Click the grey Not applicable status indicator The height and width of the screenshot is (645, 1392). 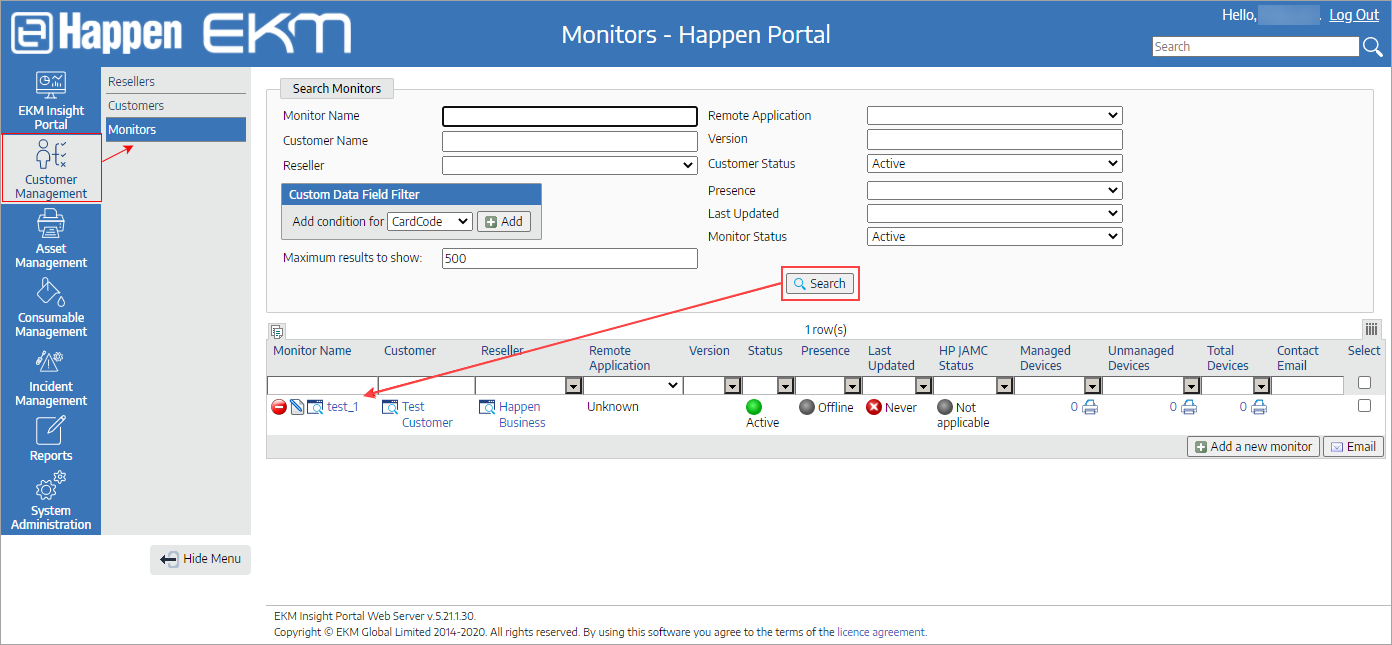pos(944,407)
